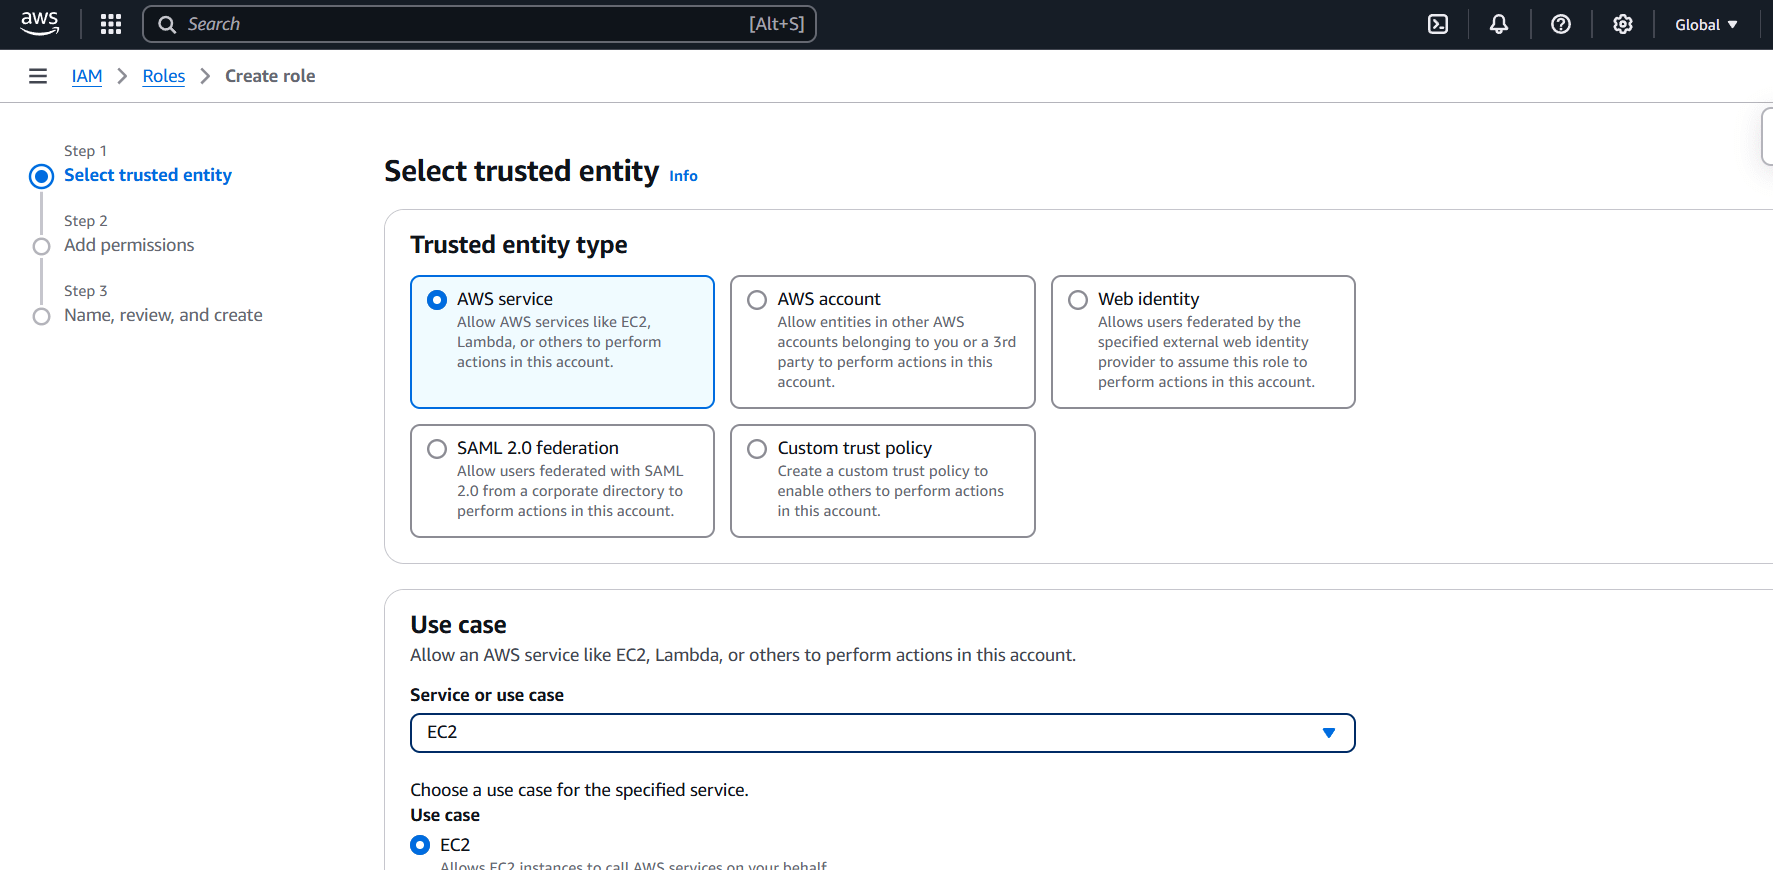This screenshot has width=1773, height=870.
Task: Click the dropdown arrow of EC2 selector
Action: 1329,733
